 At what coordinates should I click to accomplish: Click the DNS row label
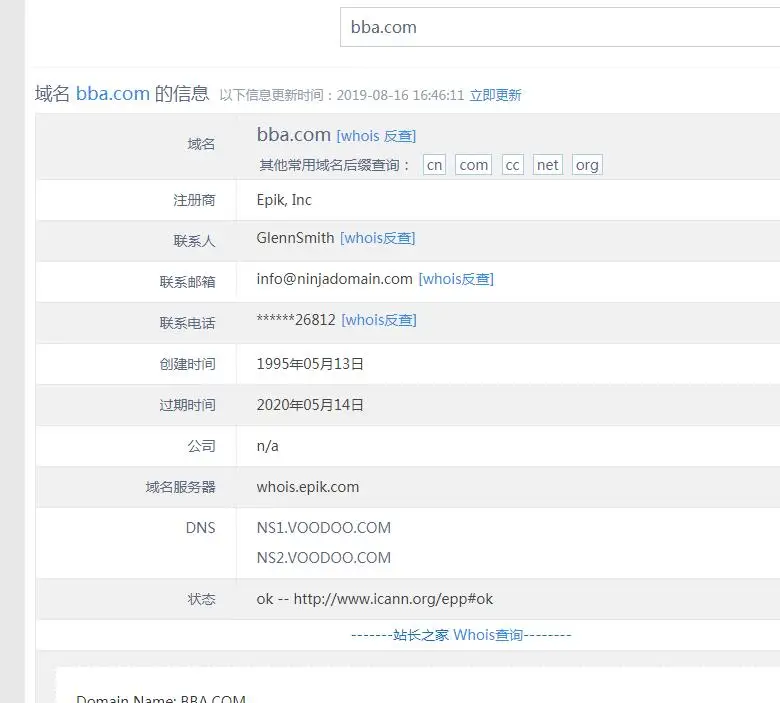[200, 528]
